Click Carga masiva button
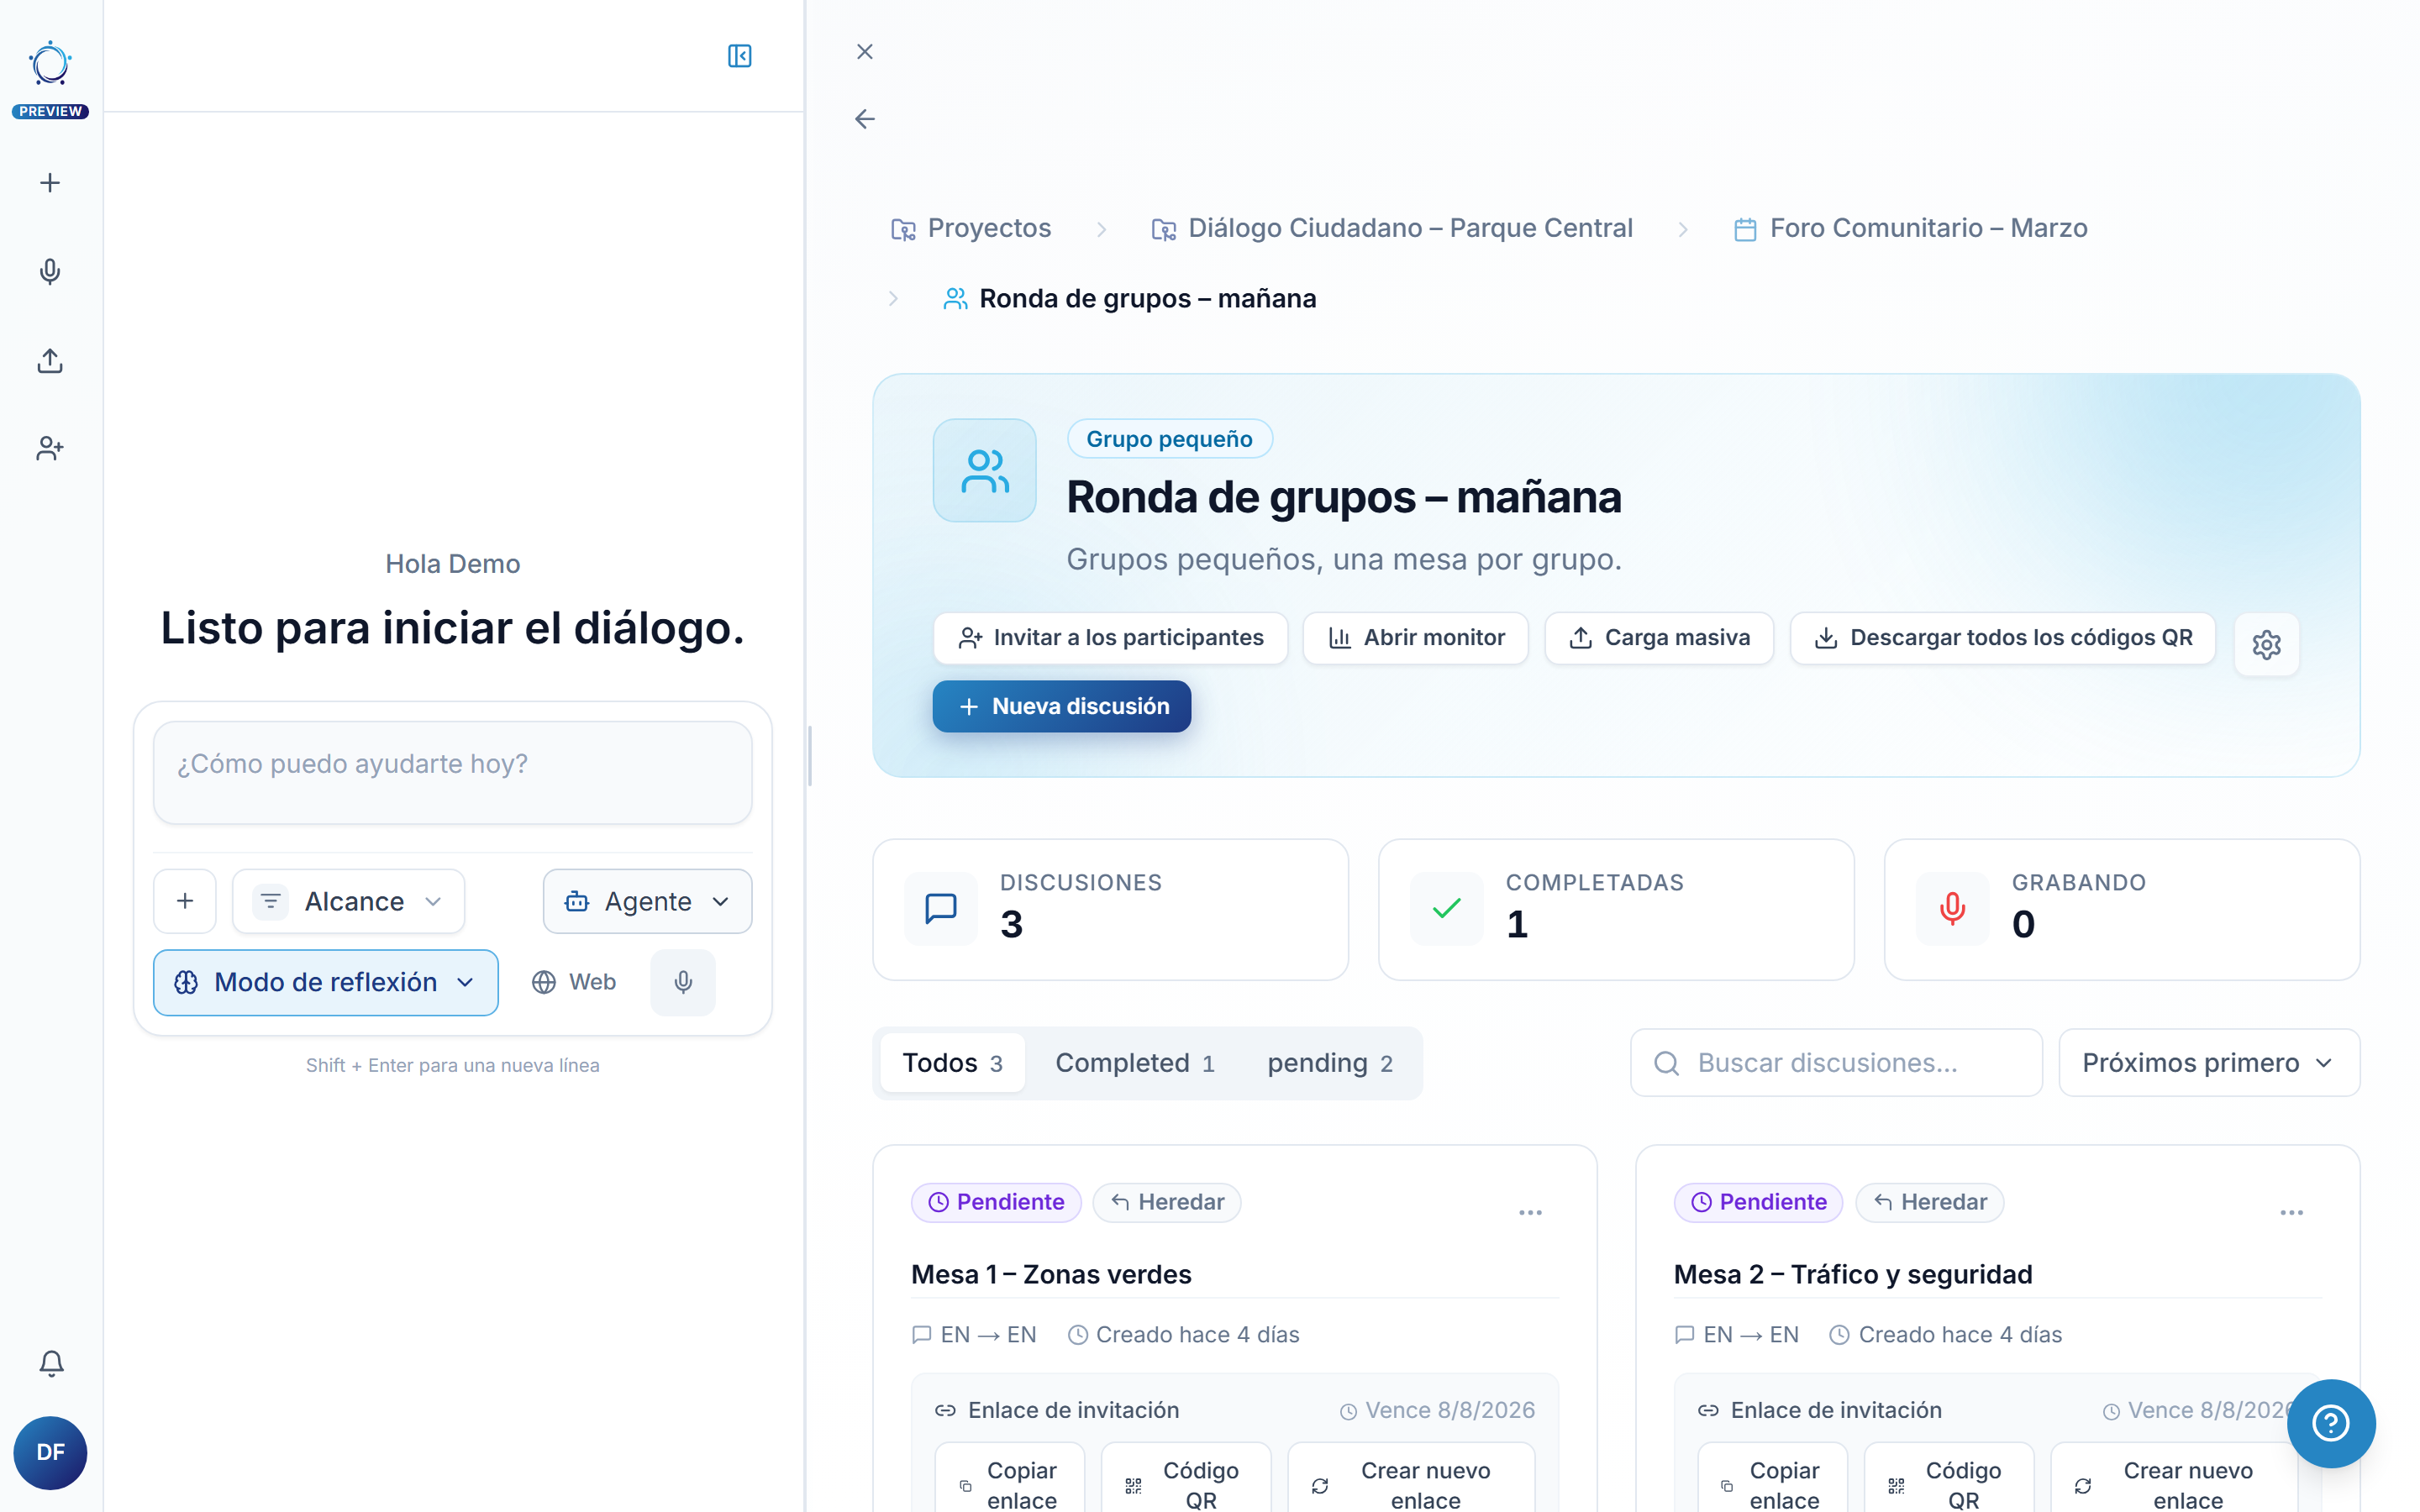The image size is (2420, 1512). 1659,637
